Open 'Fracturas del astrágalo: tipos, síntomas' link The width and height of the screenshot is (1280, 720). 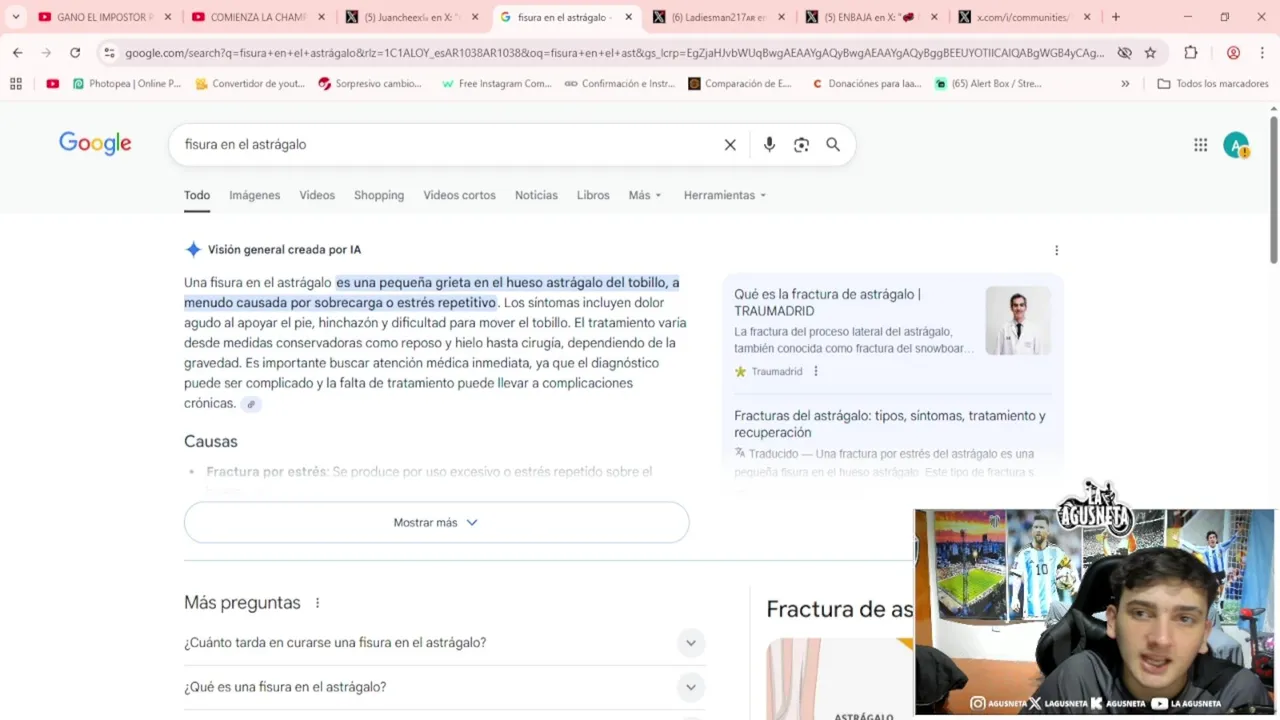coord(890,424)
